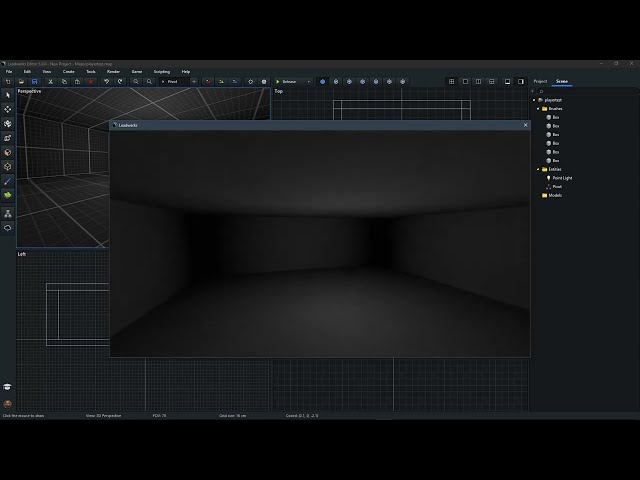Open the Help menu
Viewport: 640px width, 480px height.
point(186,71)
